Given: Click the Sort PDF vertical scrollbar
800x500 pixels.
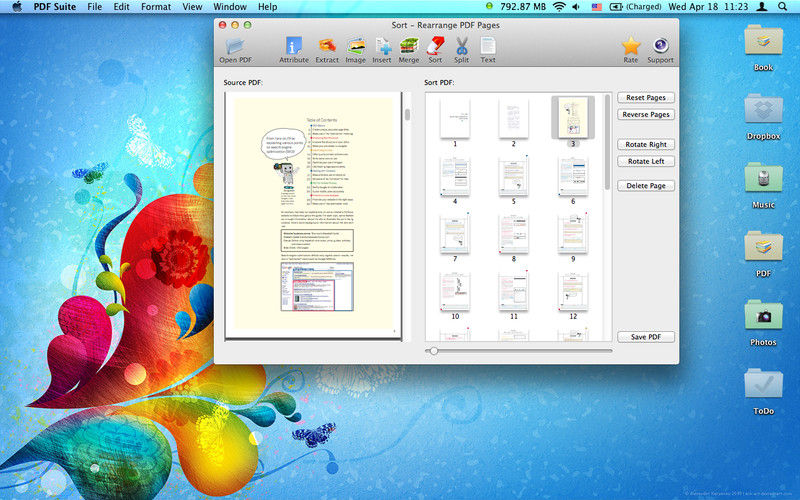Looking at the screenshot, I should coord(607,142).
